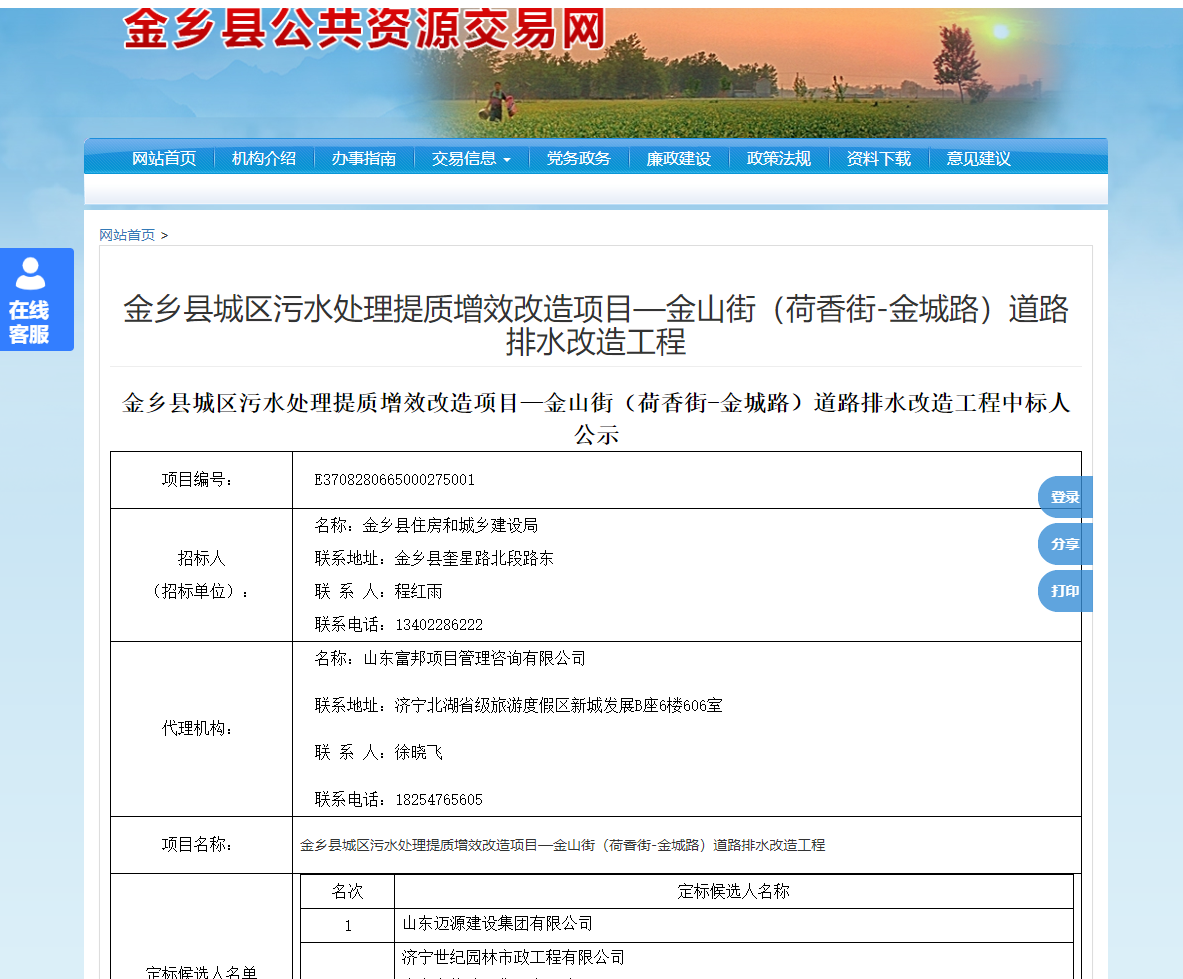Click the 打印 print button
This screenshot has width=1183, height=979.
(x=1065, y=591)
